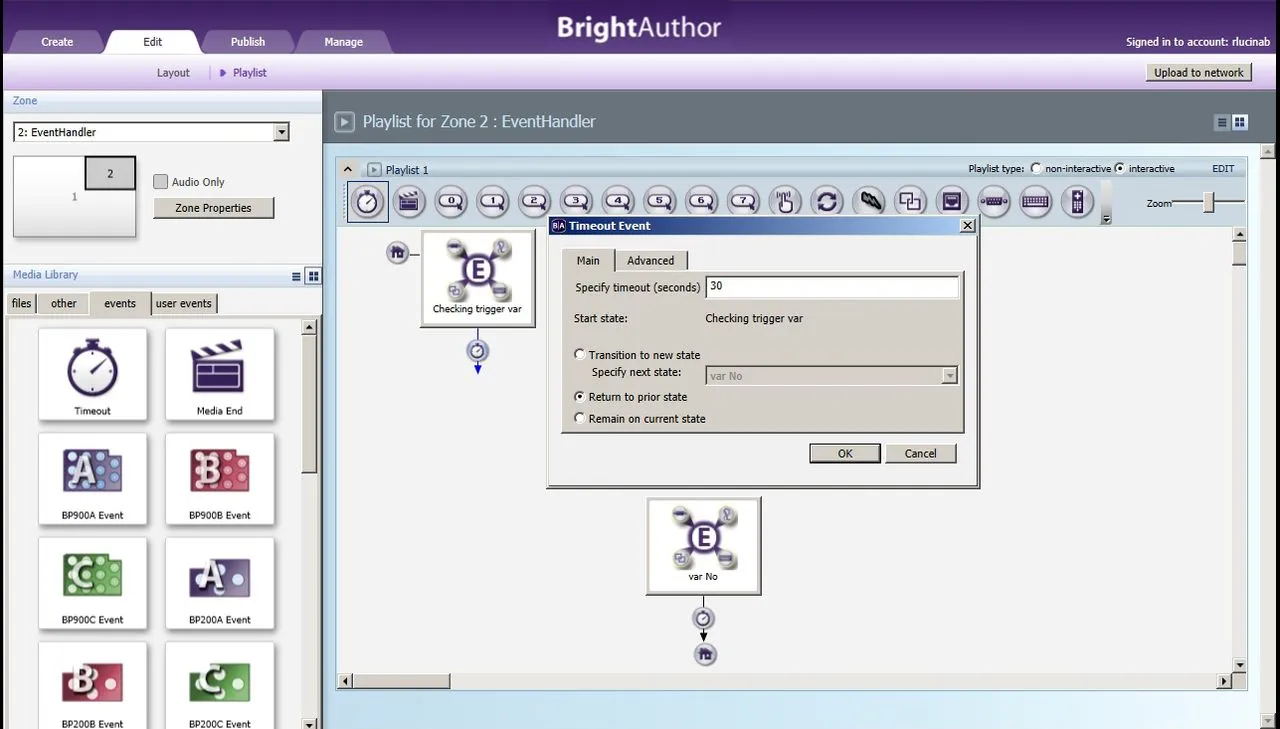Click the button 6 event toolbar icon
Viewport: 1280px width, 729px height.
click(701, 201)
